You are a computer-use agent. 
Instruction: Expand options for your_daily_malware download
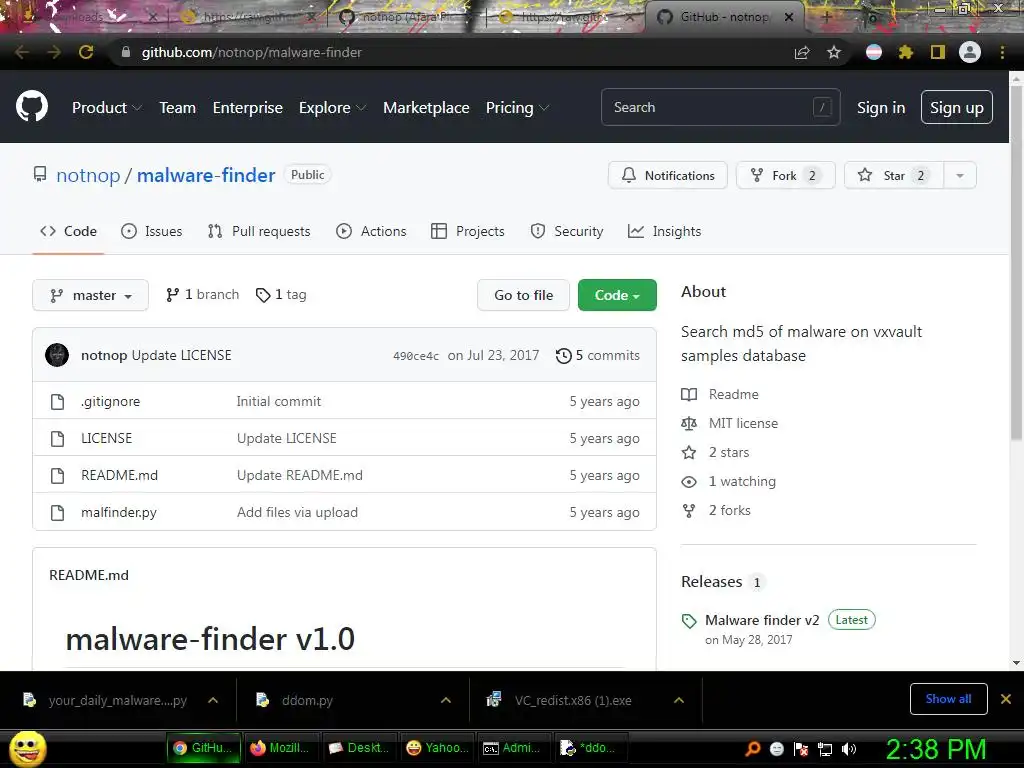213,700
